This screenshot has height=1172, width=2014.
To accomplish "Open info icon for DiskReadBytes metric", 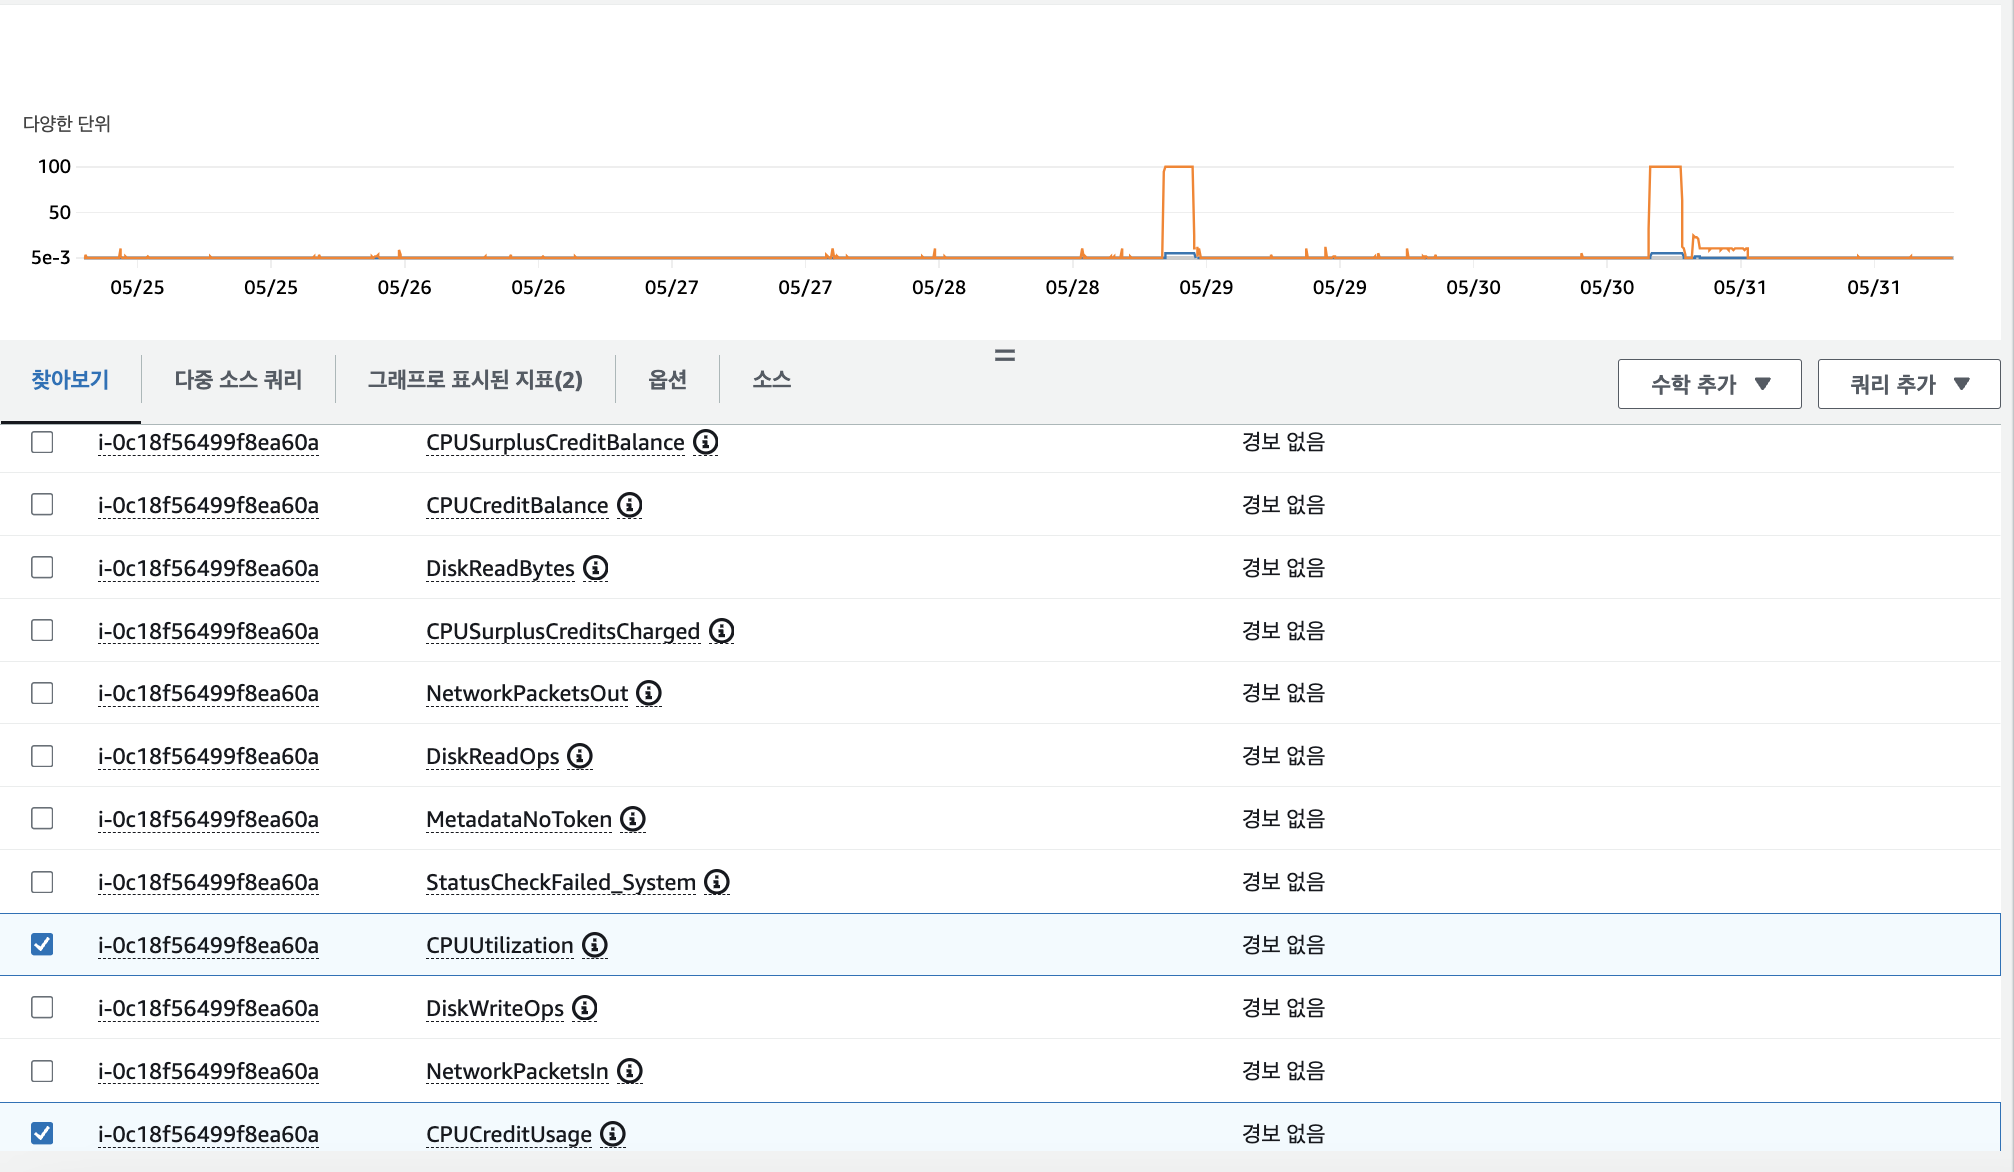I will (596, 568).
